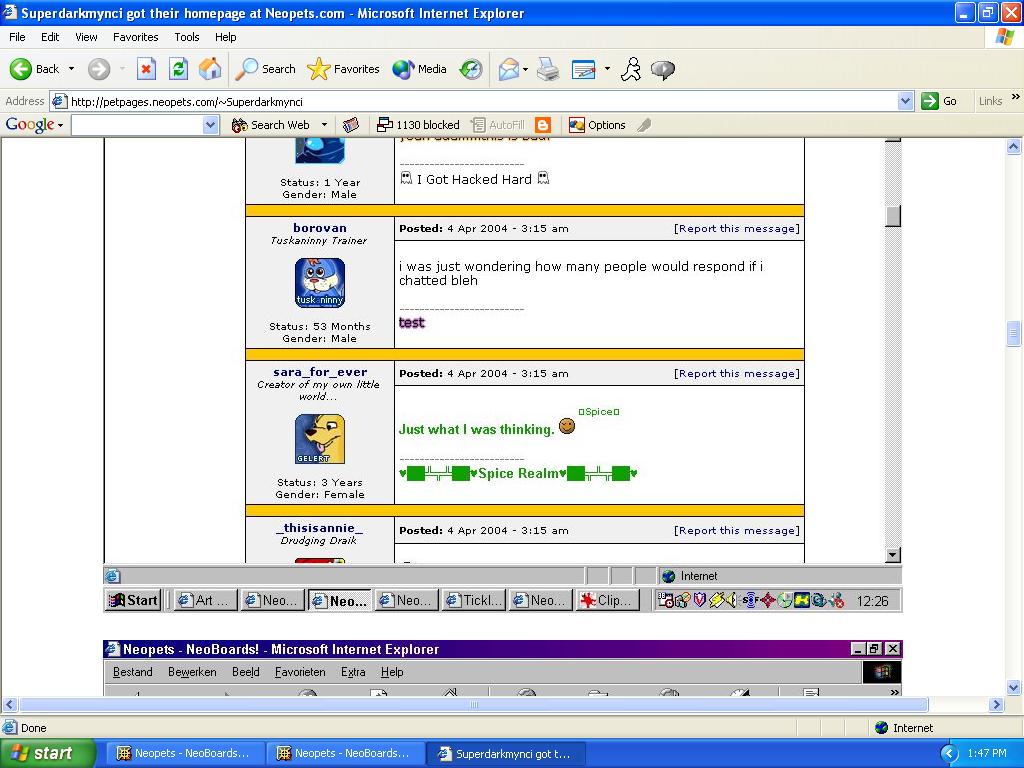Click the page icon in the Address bar
The width and height of the screenshot is (1024, 768).
(59, 101)
